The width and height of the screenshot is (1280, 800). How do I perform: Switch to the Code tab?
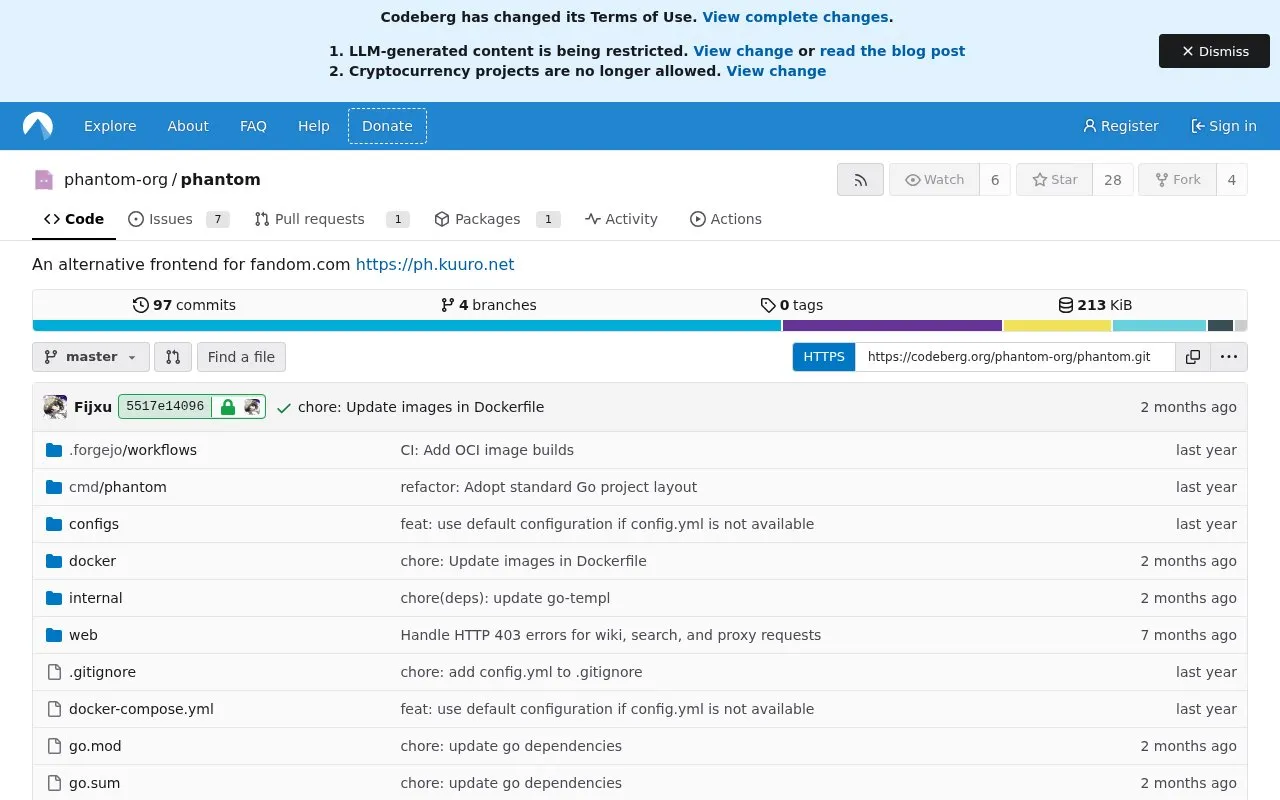coord(74,219)
